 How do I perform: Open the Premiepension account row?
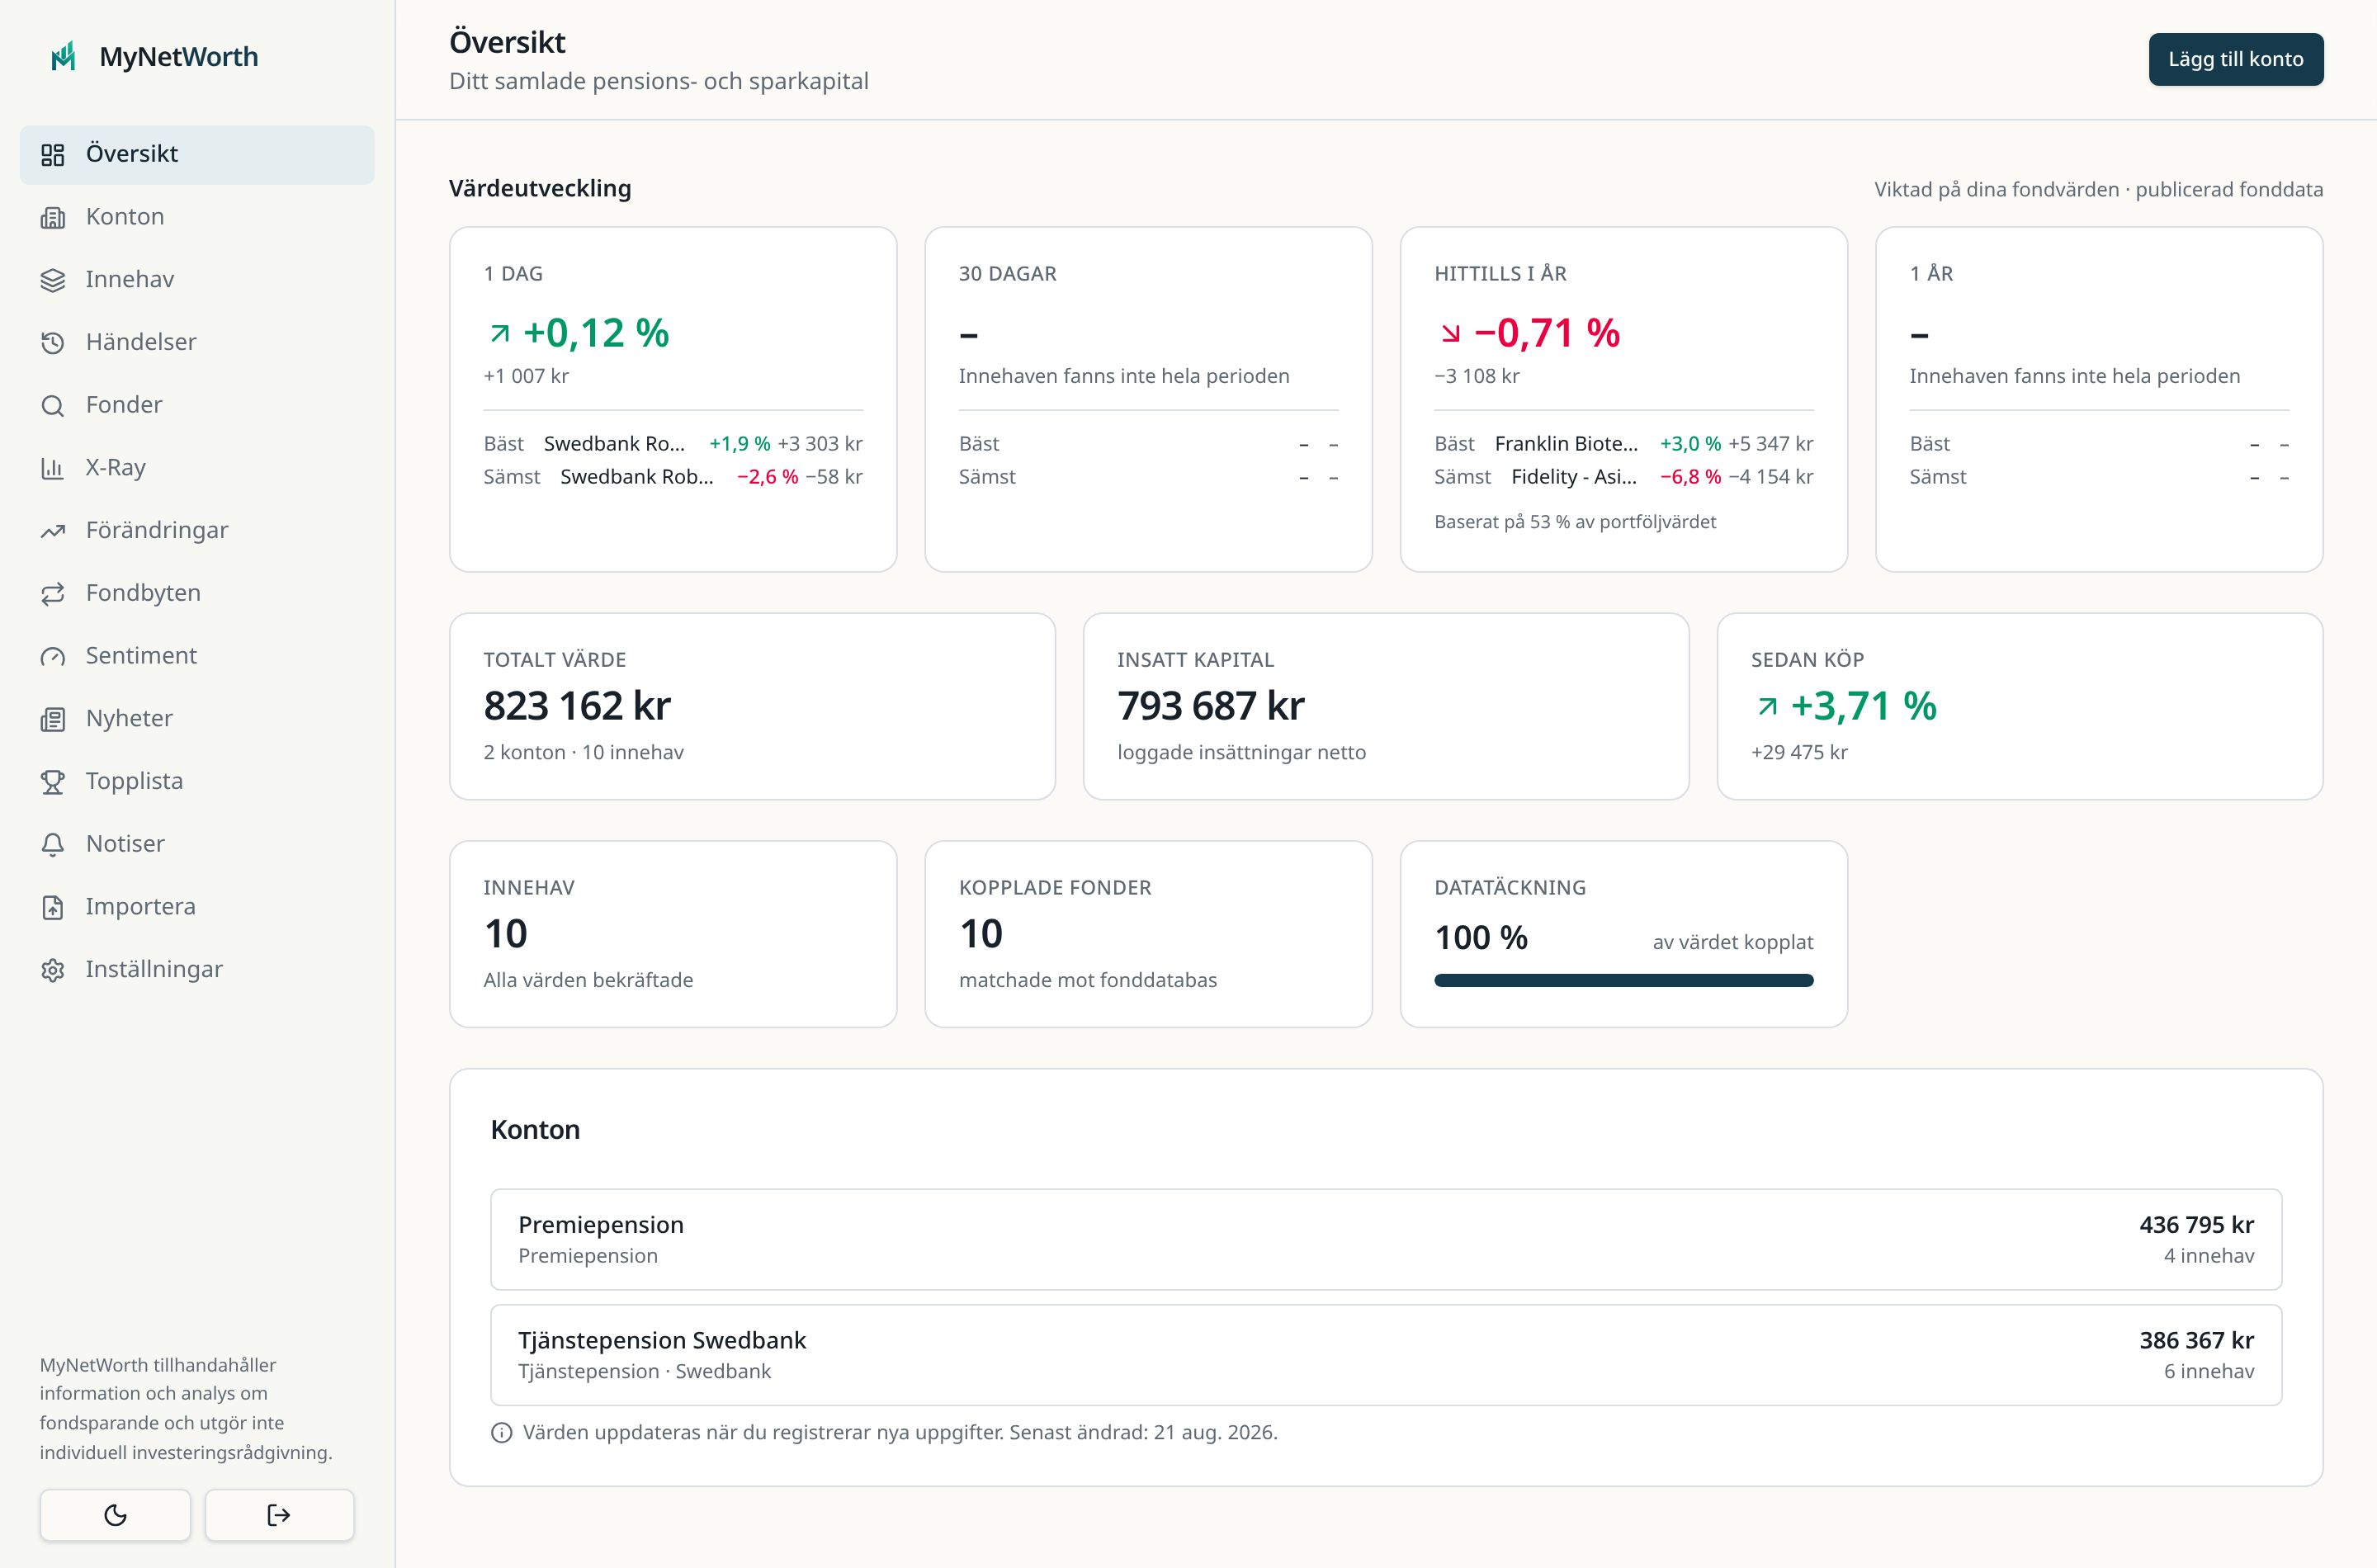pos(1385,1239)
